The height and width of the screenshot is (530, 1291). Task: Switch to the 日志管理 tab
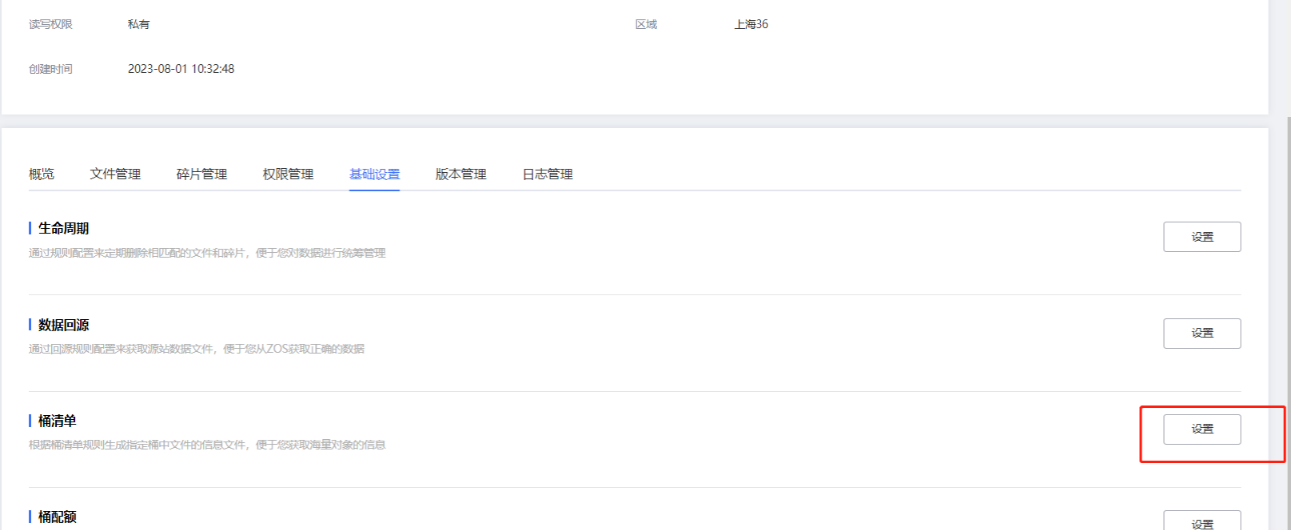[547, 174]
